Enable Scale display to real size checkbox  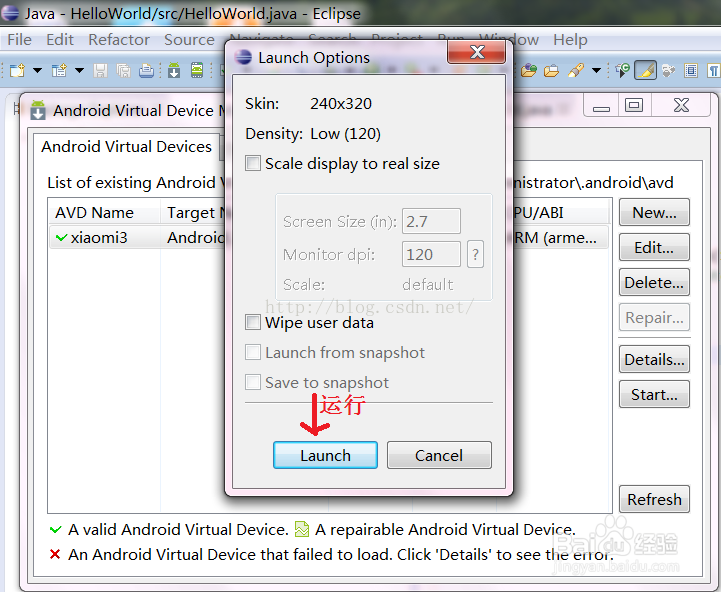point(252,163)
